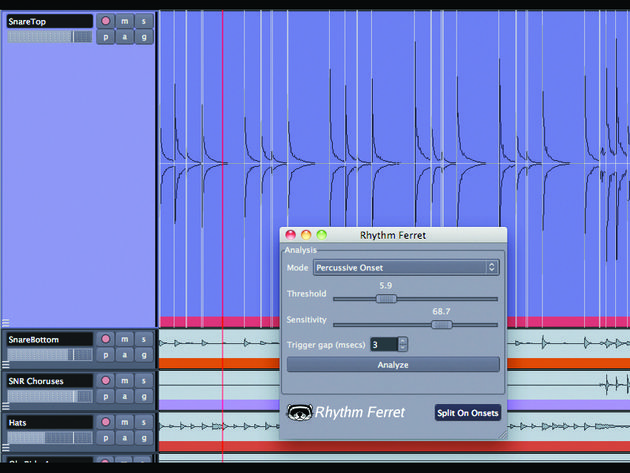Image resolution: width=630 pixels, height=473 pixels.
Task: Open the Mode dropdown showing Percussive Onset
Action: (x=406, y=268)
